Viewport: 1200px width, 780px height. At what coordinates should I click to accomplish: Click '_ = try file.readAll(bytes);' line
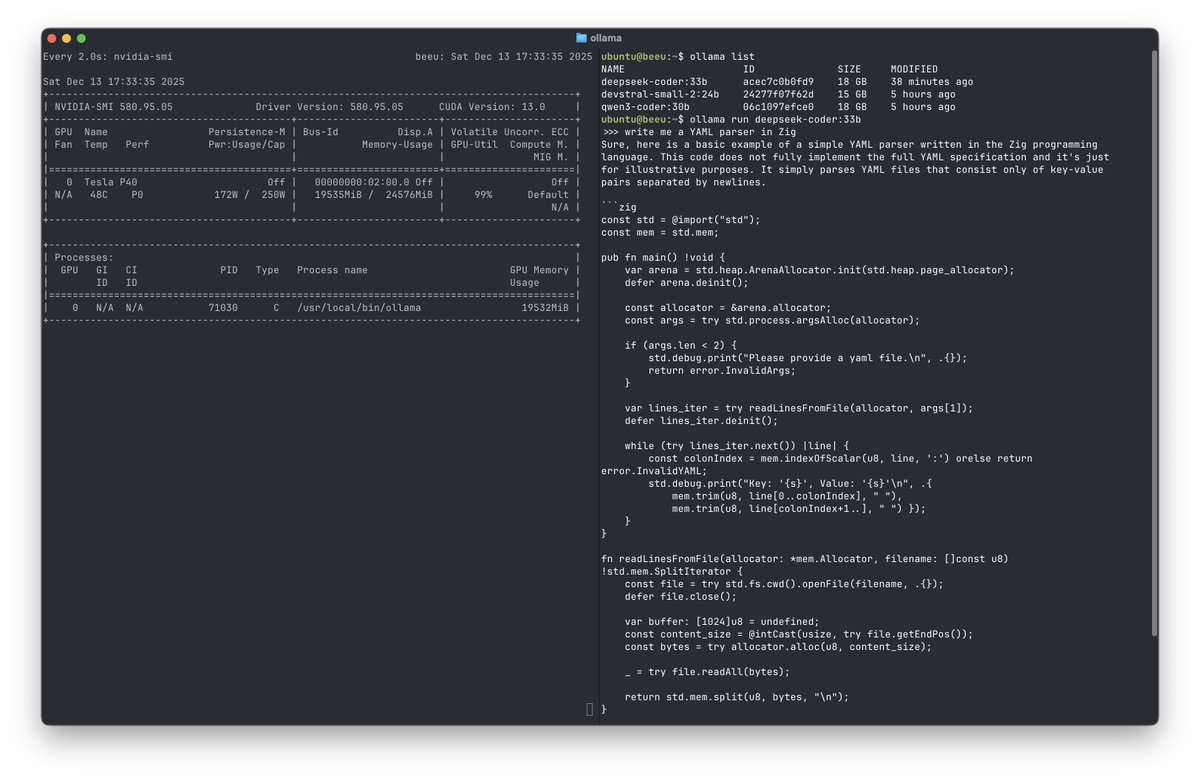[707, 671]
